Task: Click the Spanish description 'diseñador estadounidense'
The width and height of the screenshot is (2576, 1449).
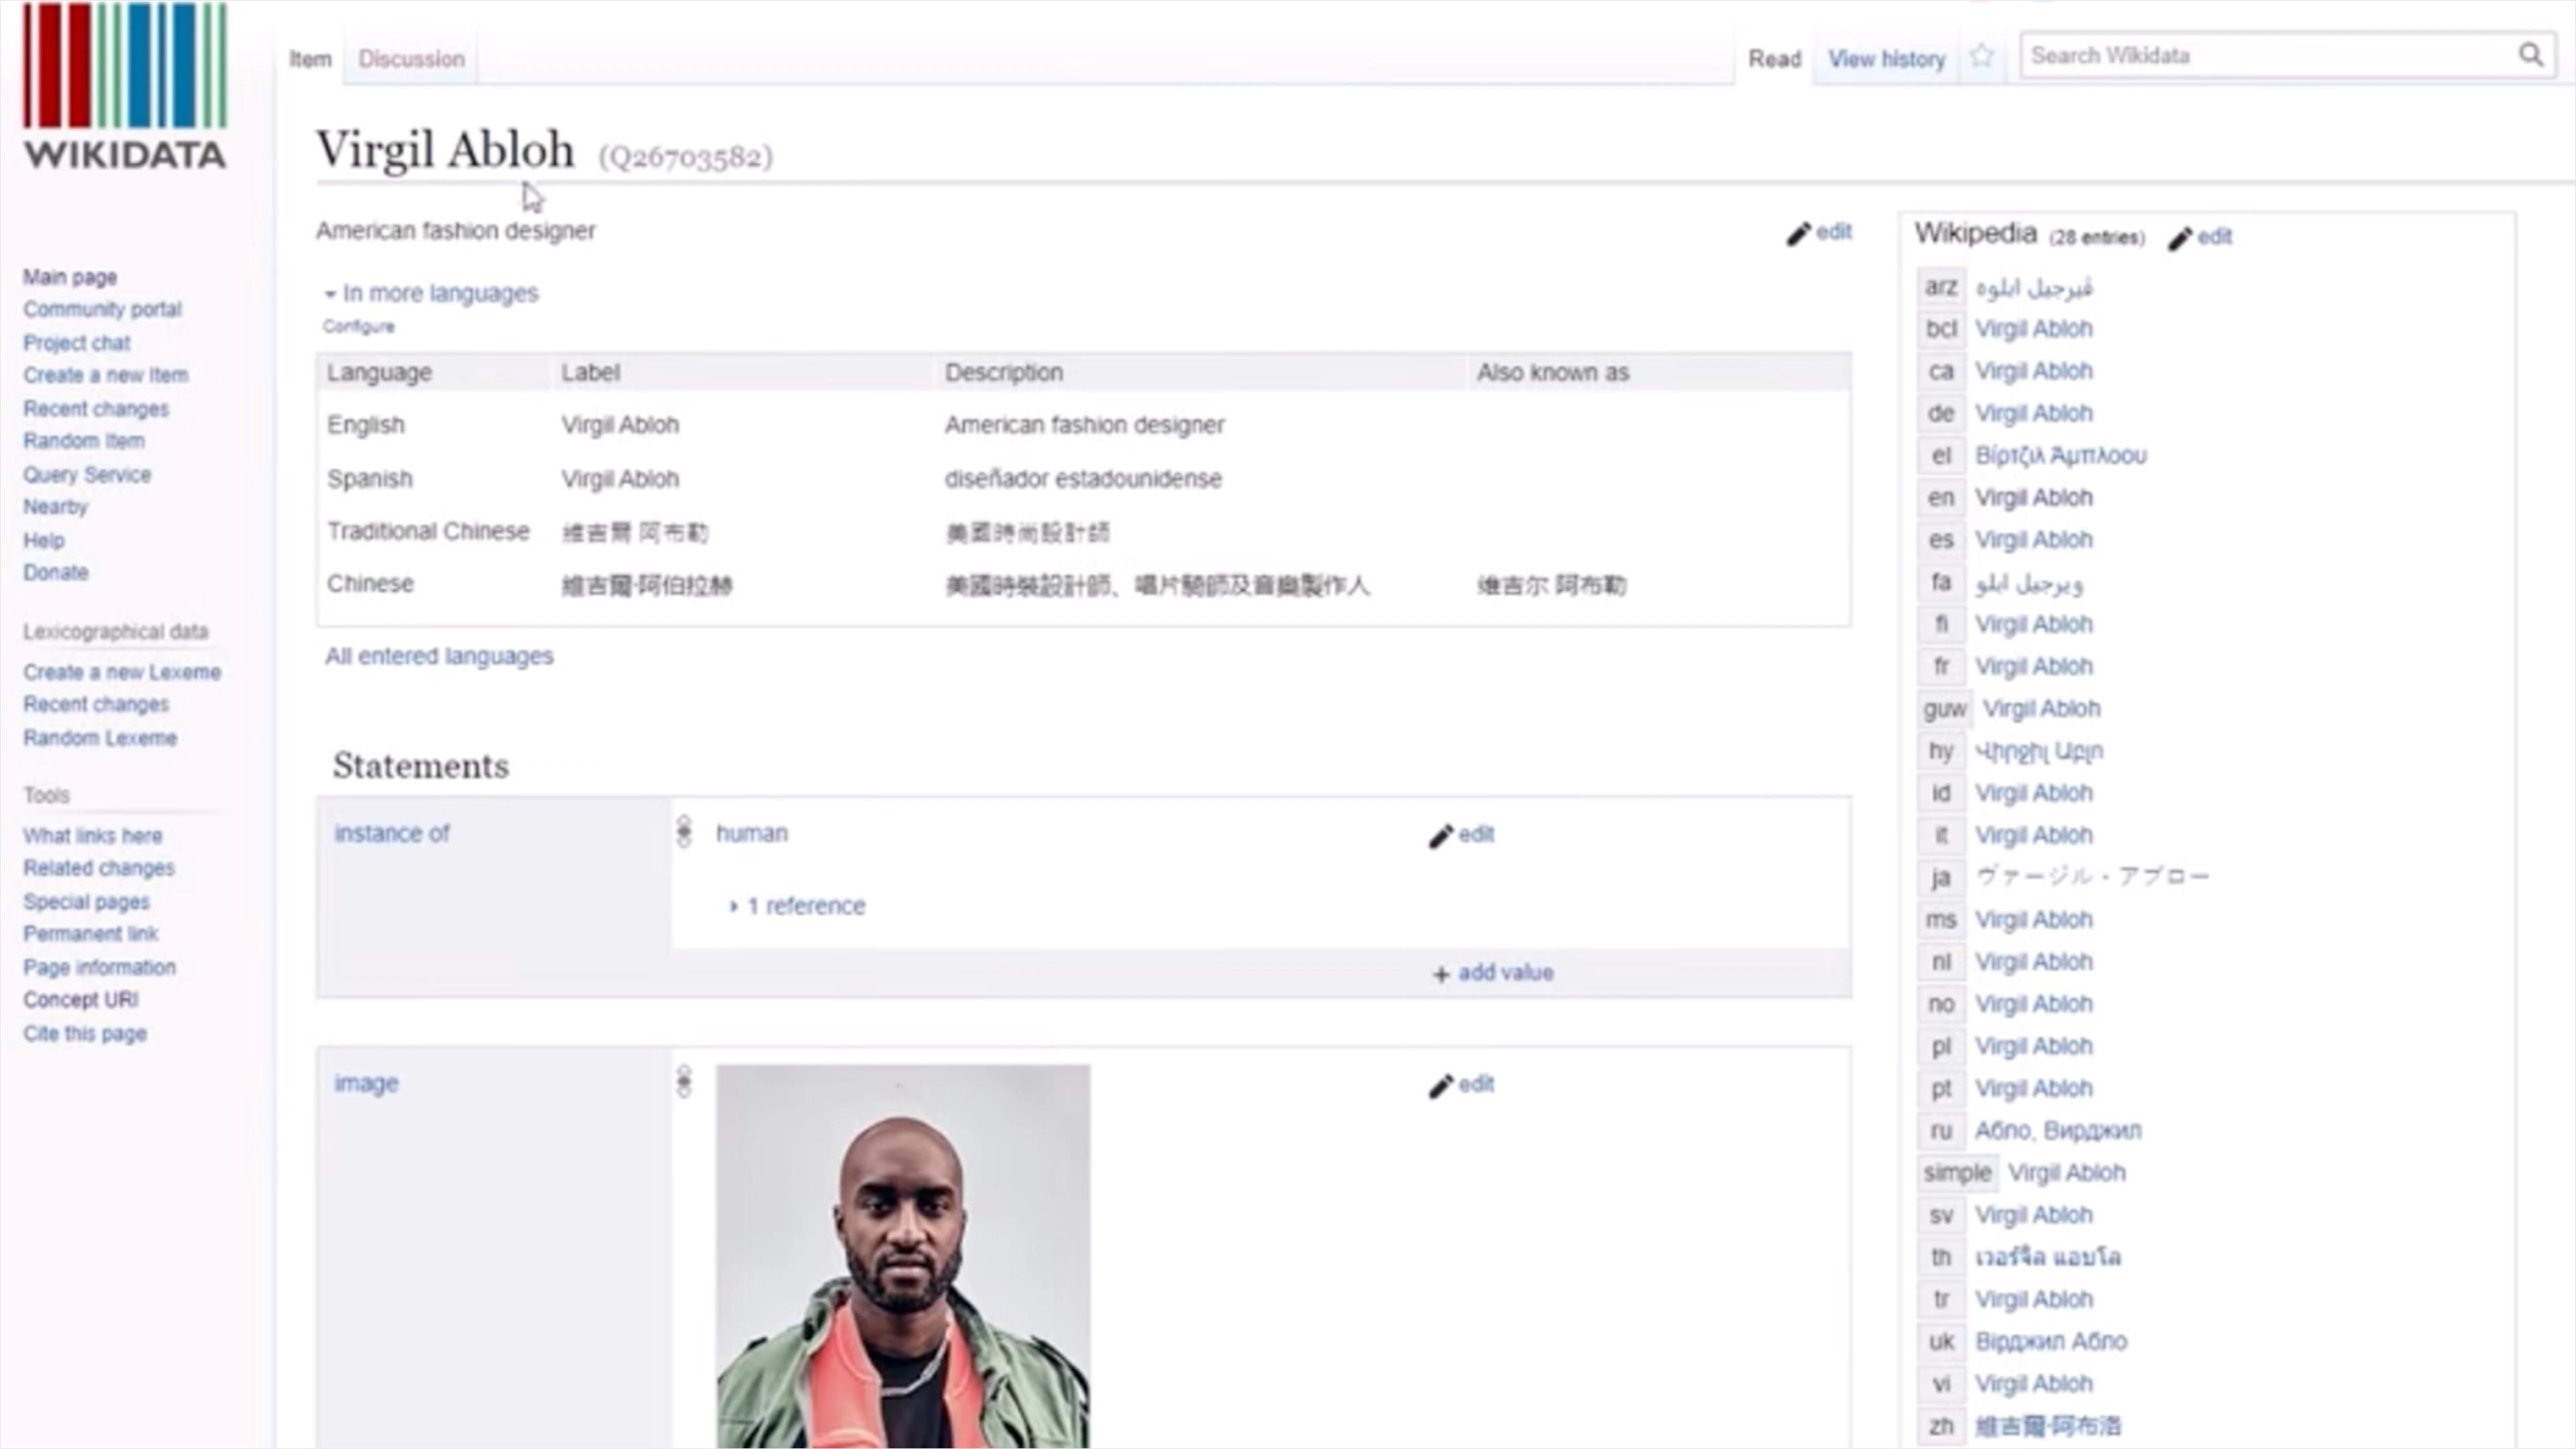Action: 1083,479
